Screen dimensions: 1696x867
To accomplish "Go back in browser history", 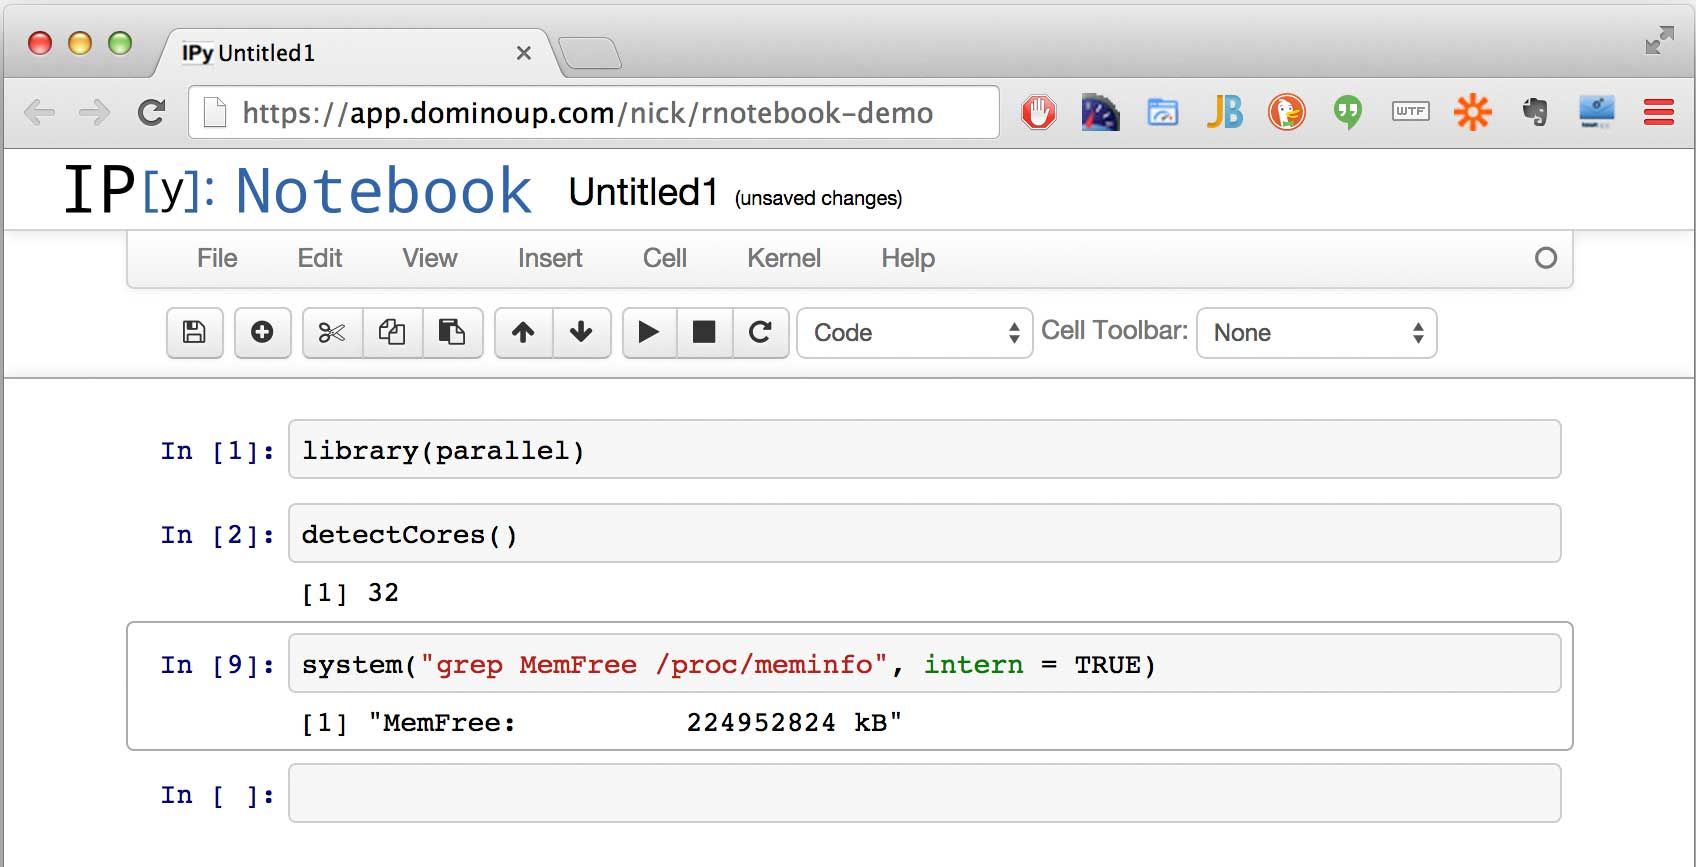I will coord(39,112).
